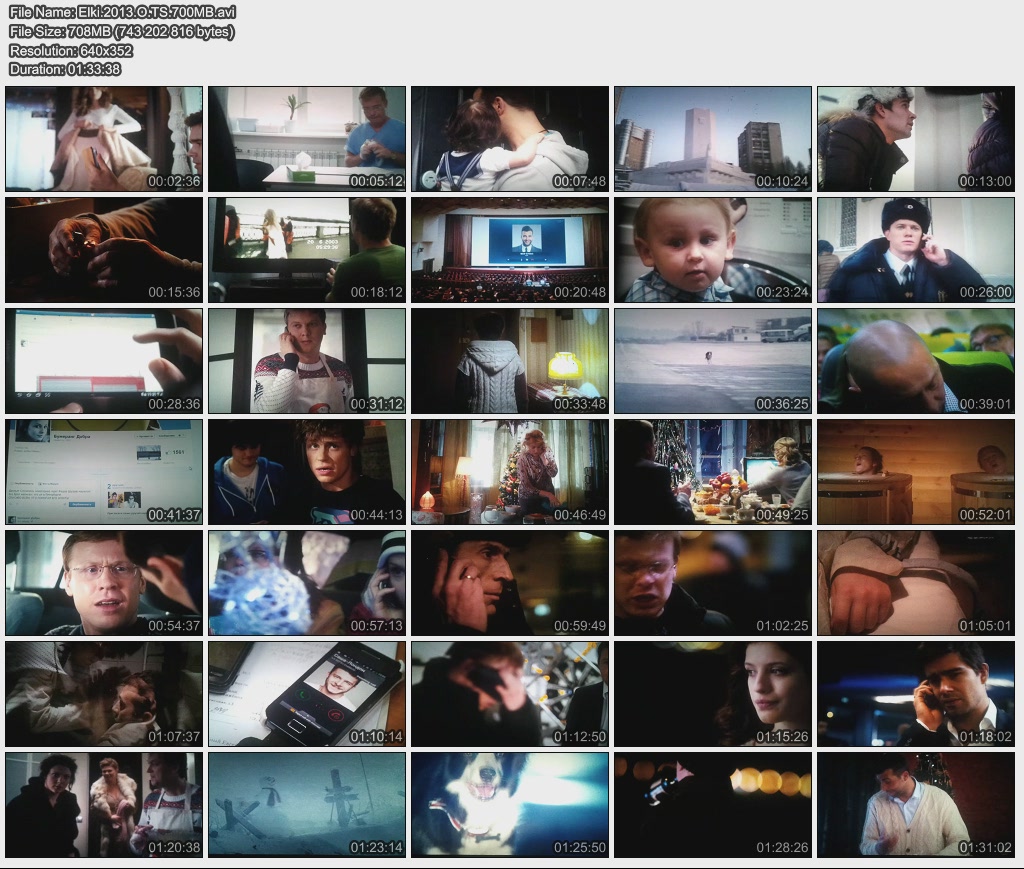
Task: Select the man in white cardigan frame at 01:31:02
Action: pyautogui.click(x=916, y=805)
